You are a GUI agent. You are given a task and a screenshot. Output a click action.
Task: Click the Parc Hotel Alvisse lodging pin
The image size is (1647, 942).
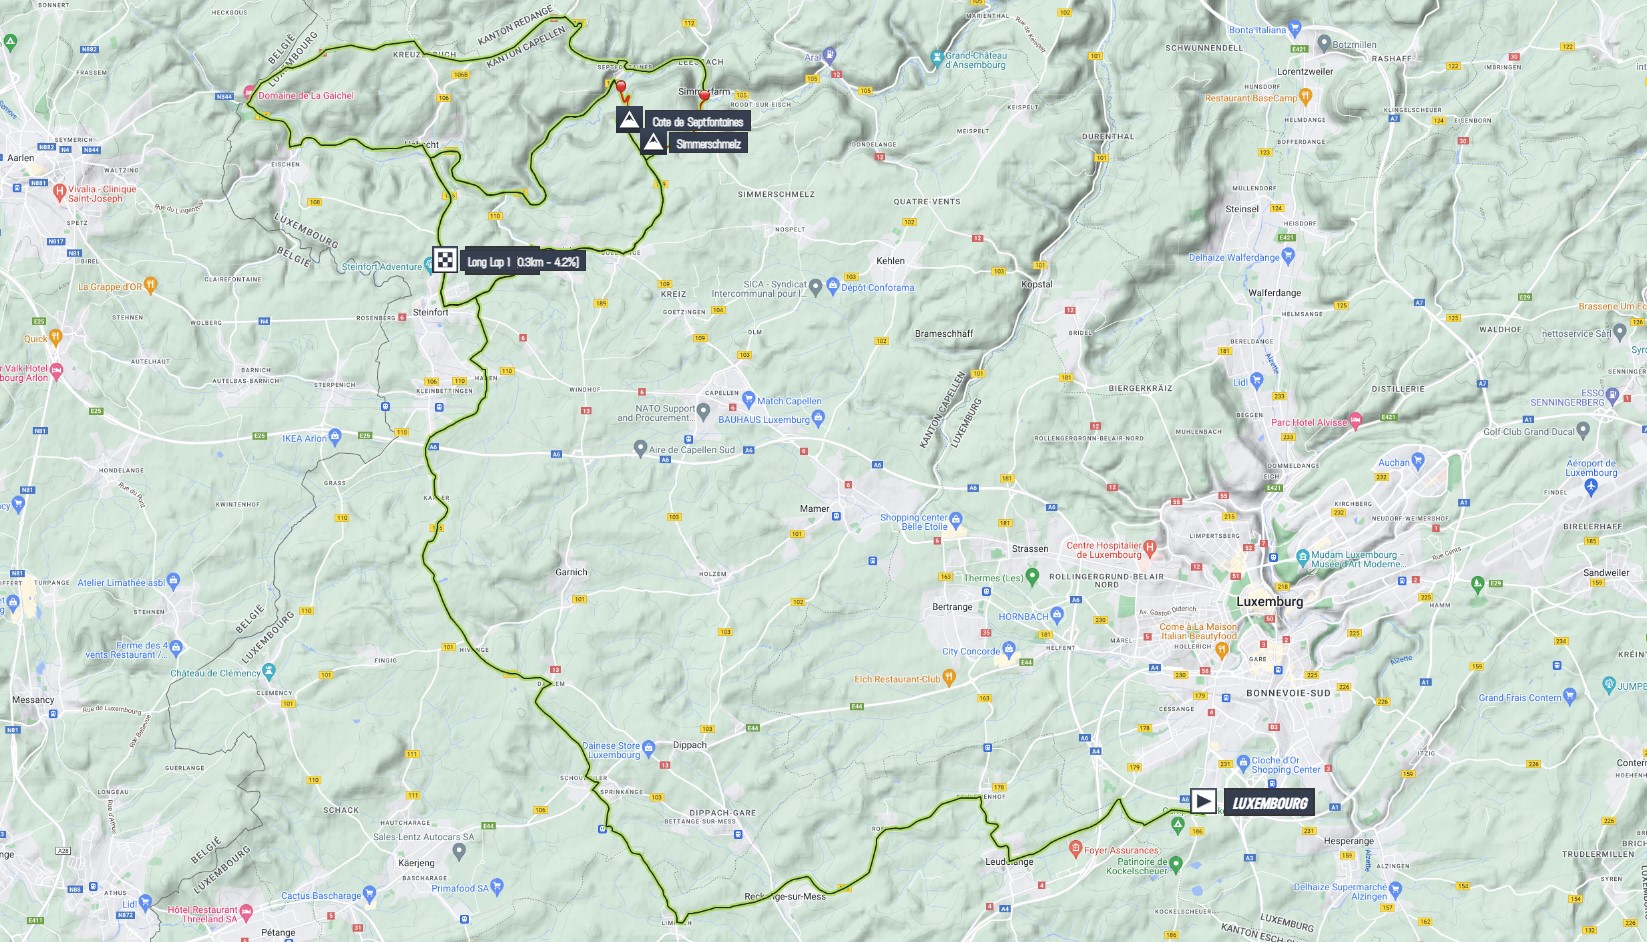1356,422
